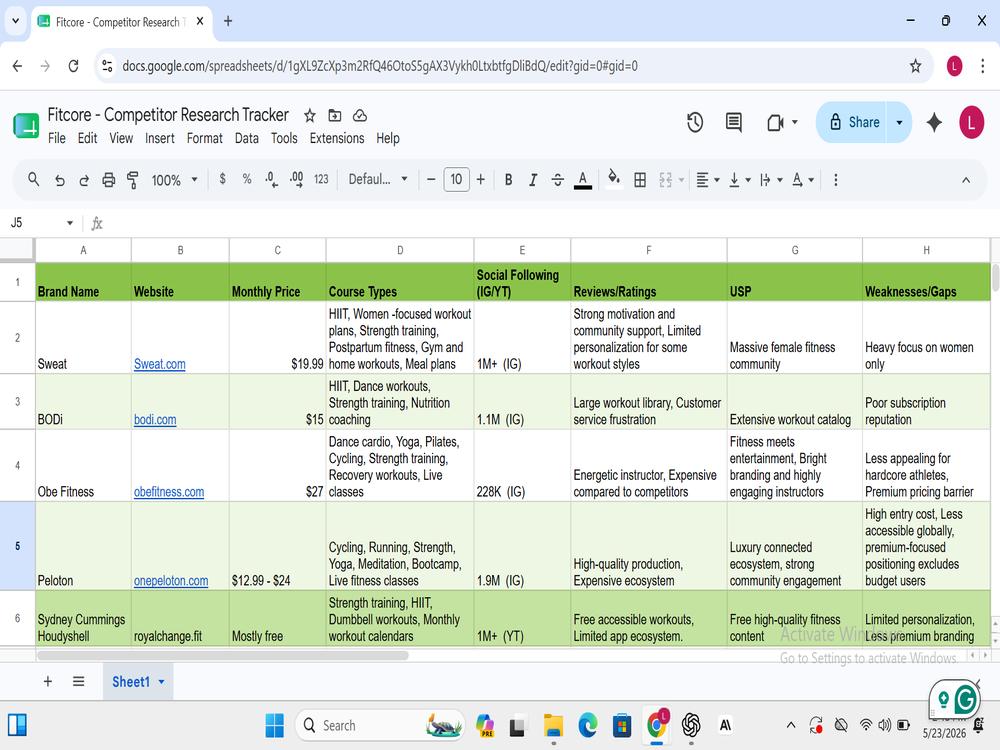This screenshot has height=750, width=1000.
Task: Print the spreadsheet
Action: pyautogui.click(x=108, y=180)
